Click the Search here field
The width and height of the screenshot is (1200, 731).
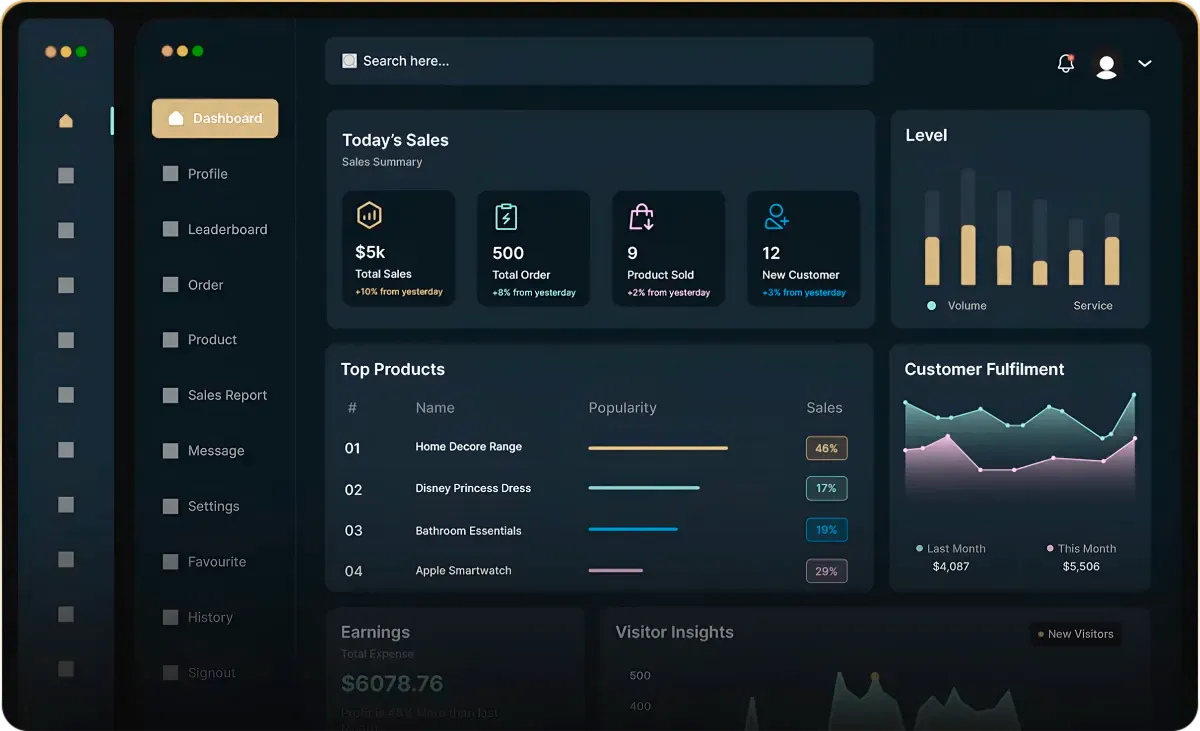point(599,61)
